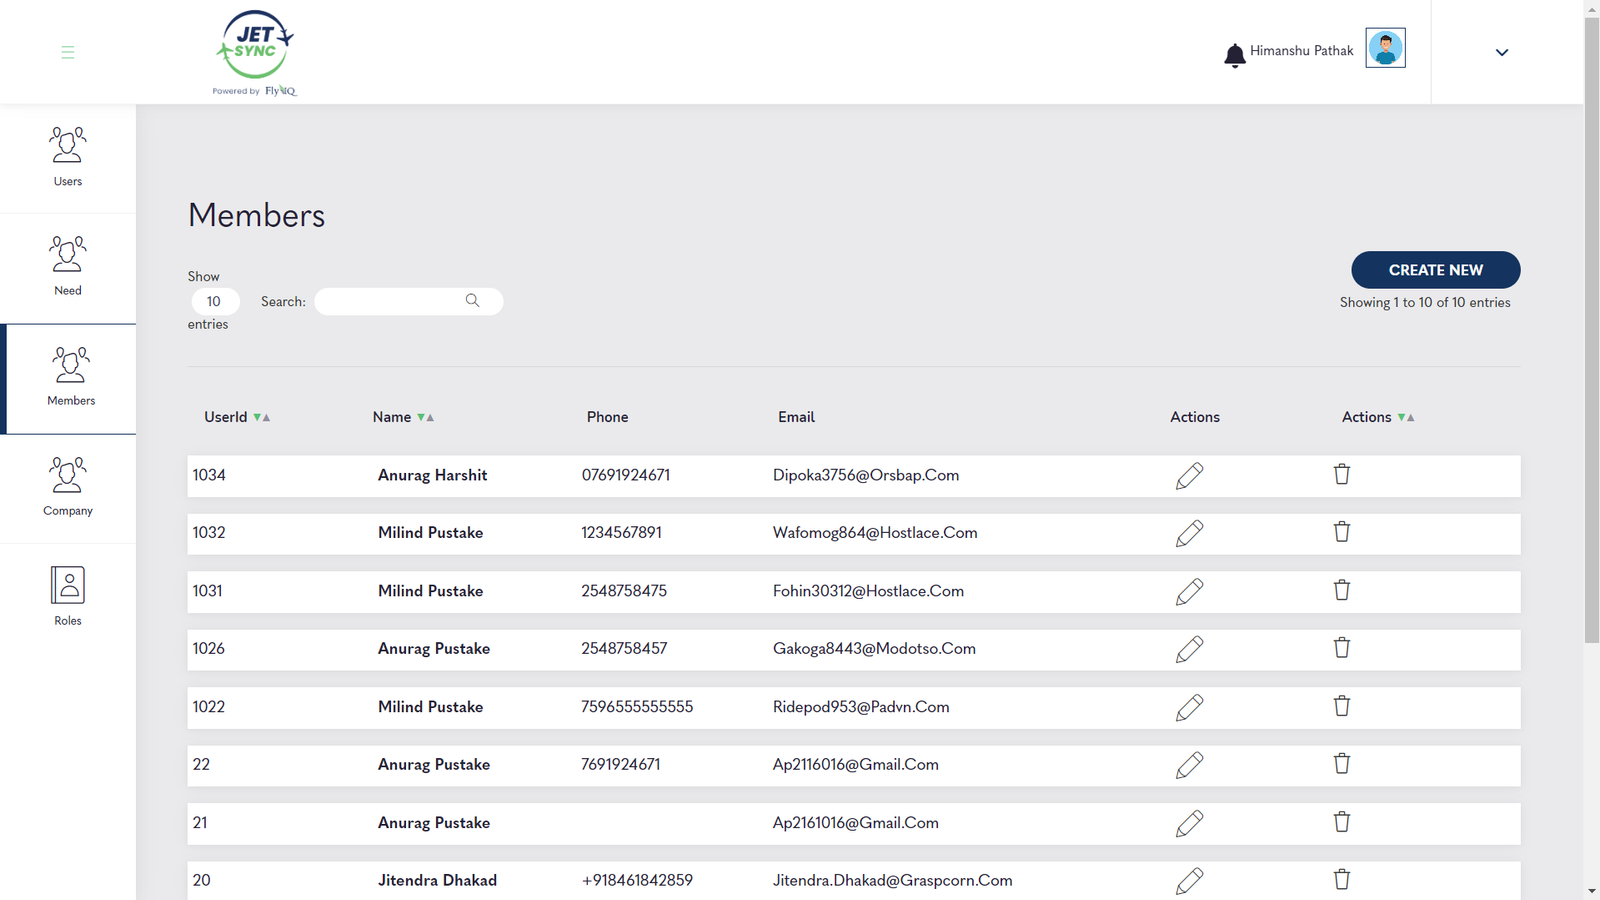Open the Users sidebar section
Image resolution: width=1600 pixels, height=900 pixels.
pyautogui.click(x=68, y=158)
